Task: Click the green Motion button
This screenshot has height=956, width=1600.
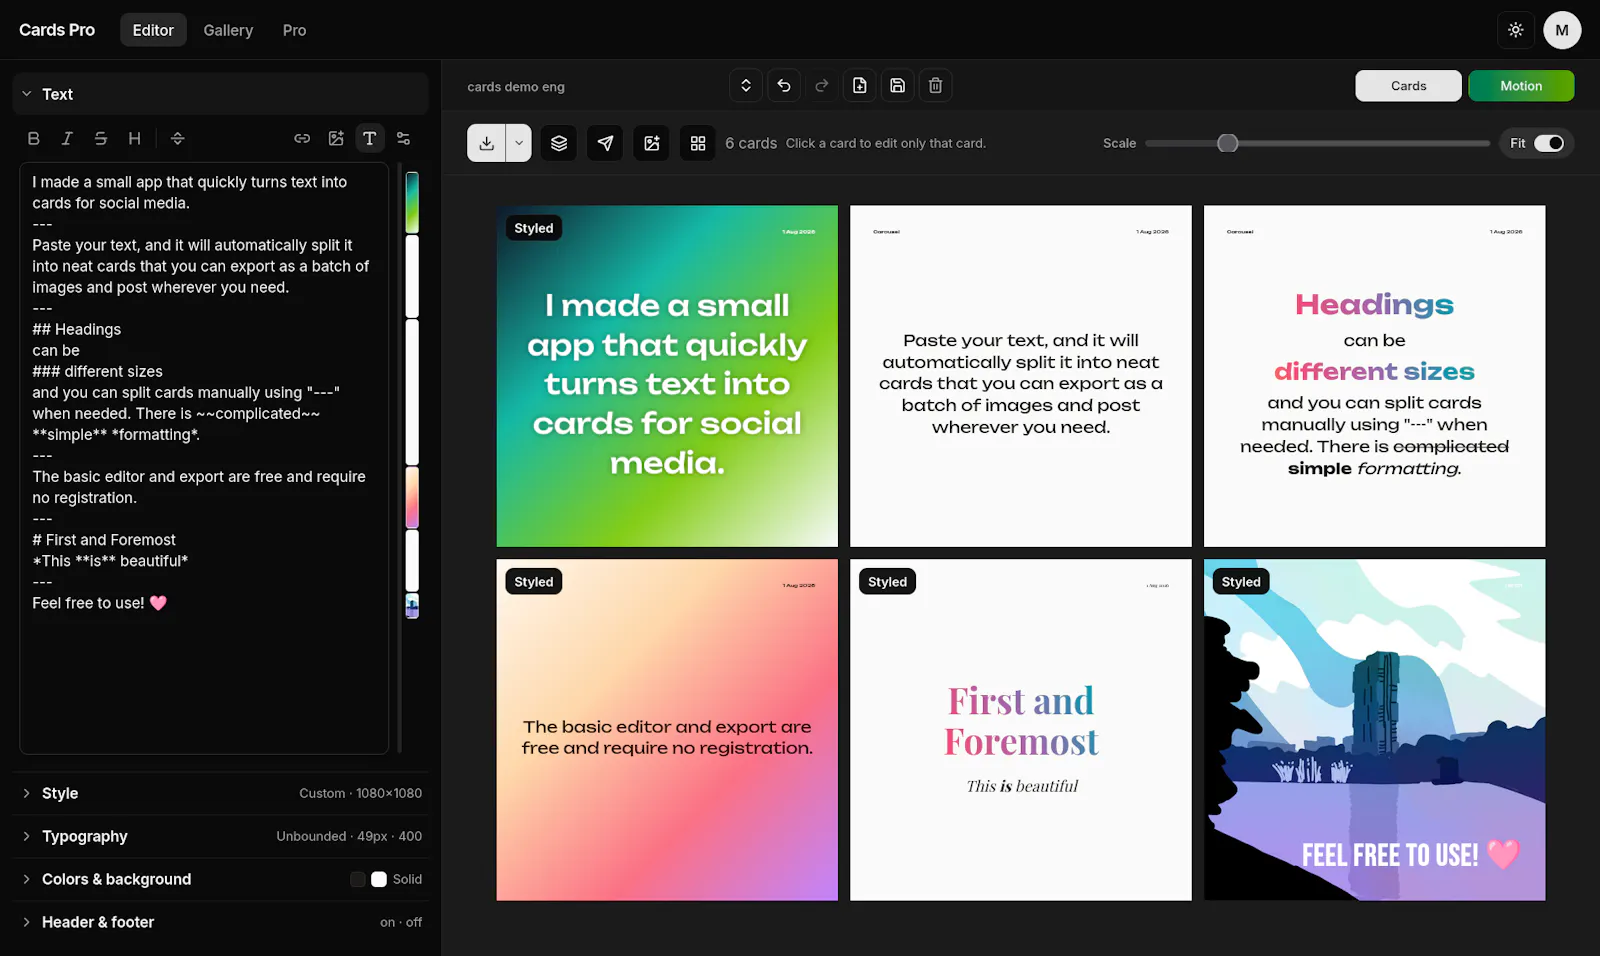Action: point(1521,86)
